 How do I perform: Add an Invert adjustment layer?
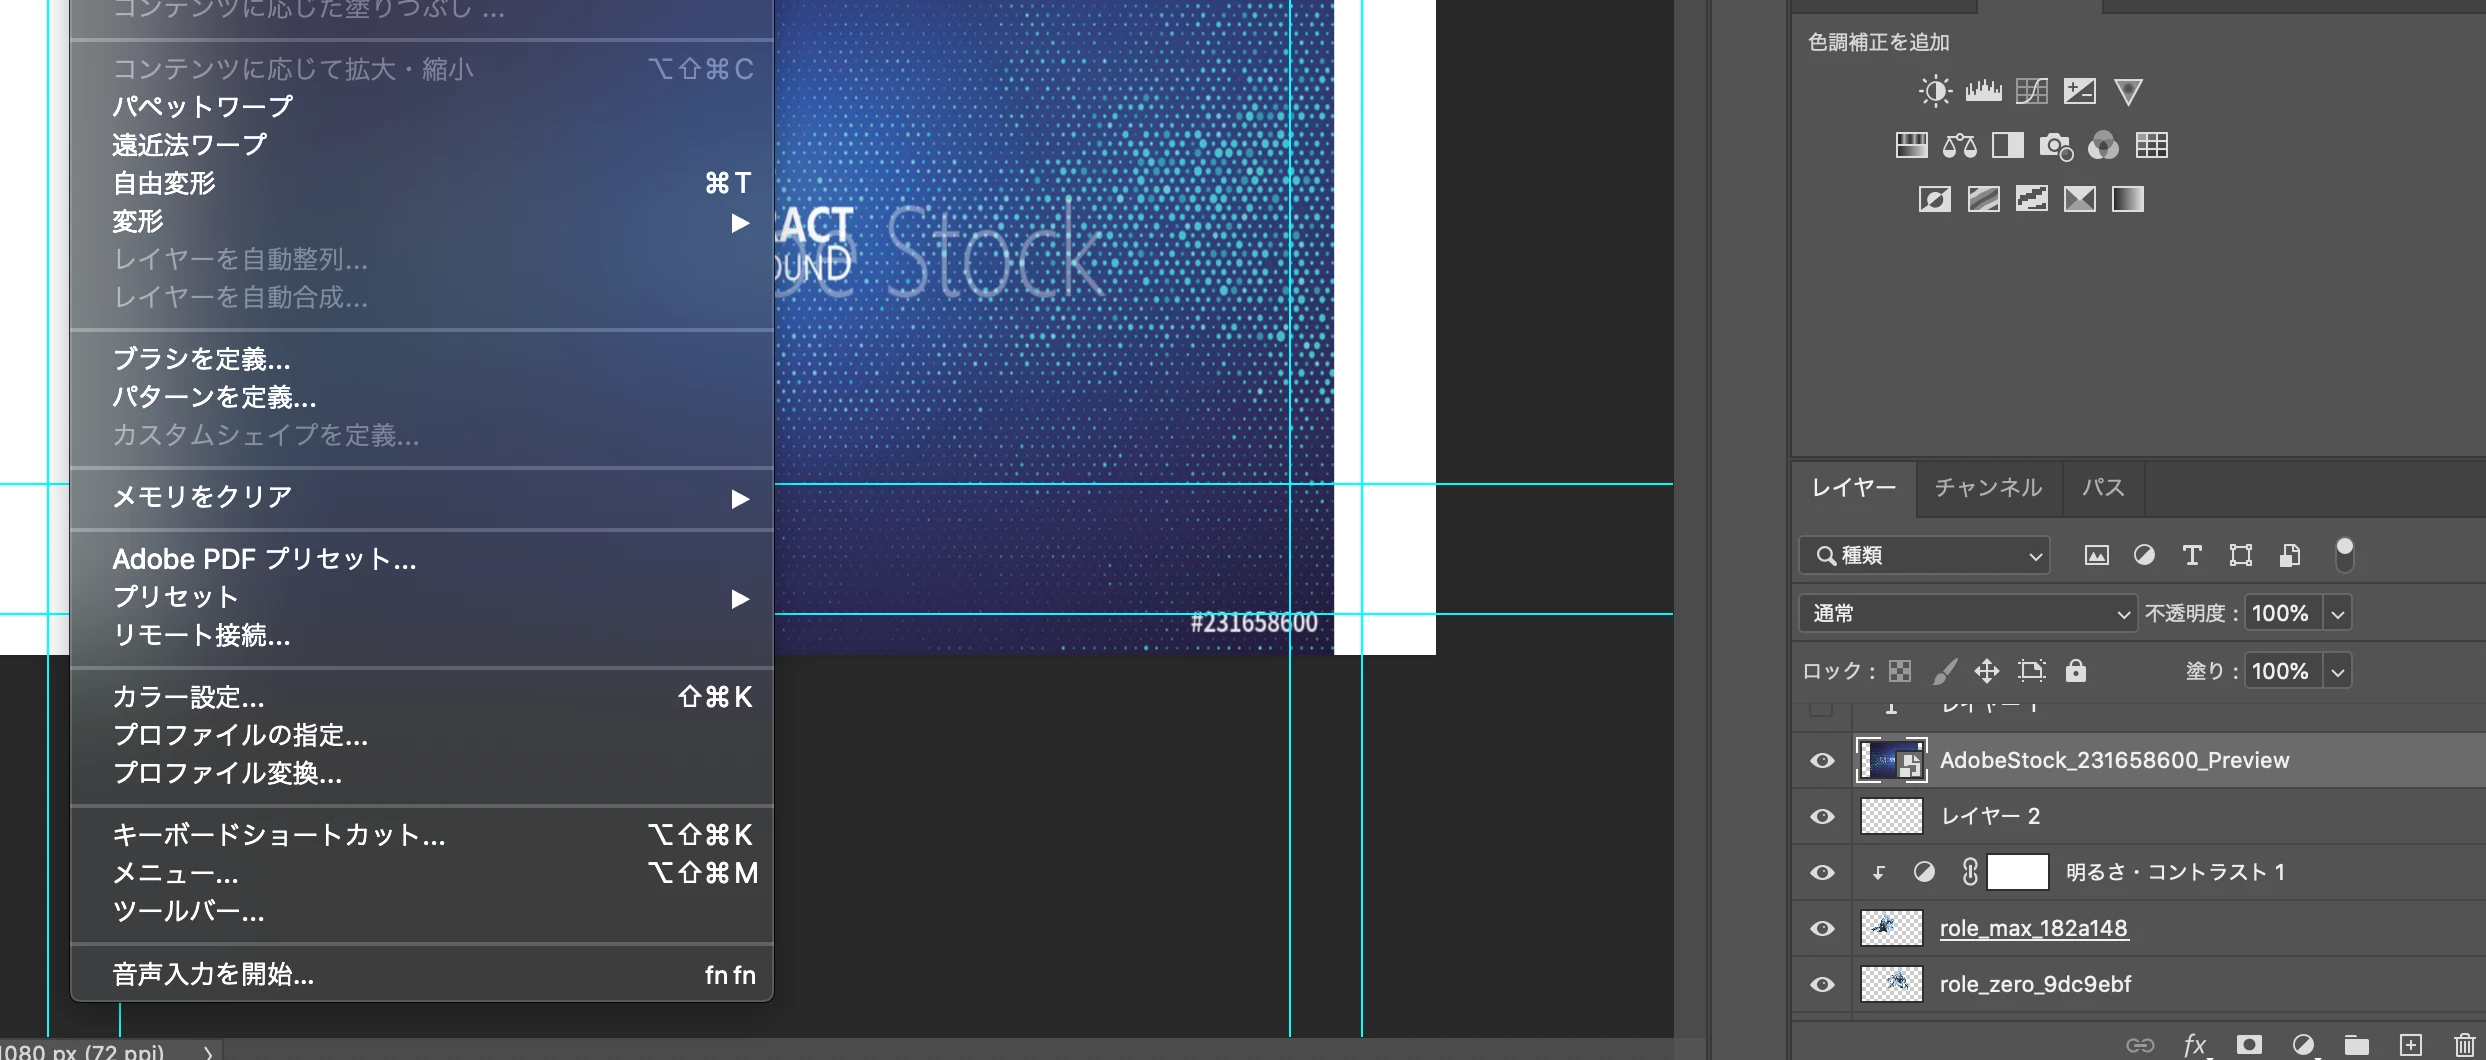click(1935, 199)
